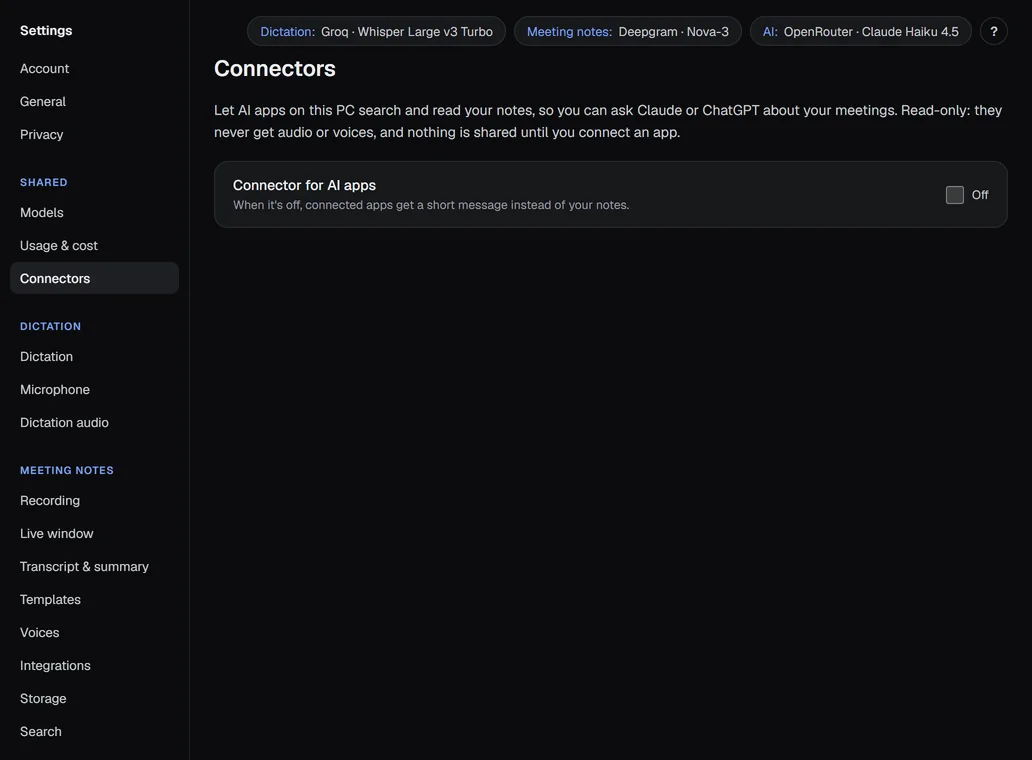Go to Live window settings
This screenshot has width=1032, height=760.
pos(94,534)
